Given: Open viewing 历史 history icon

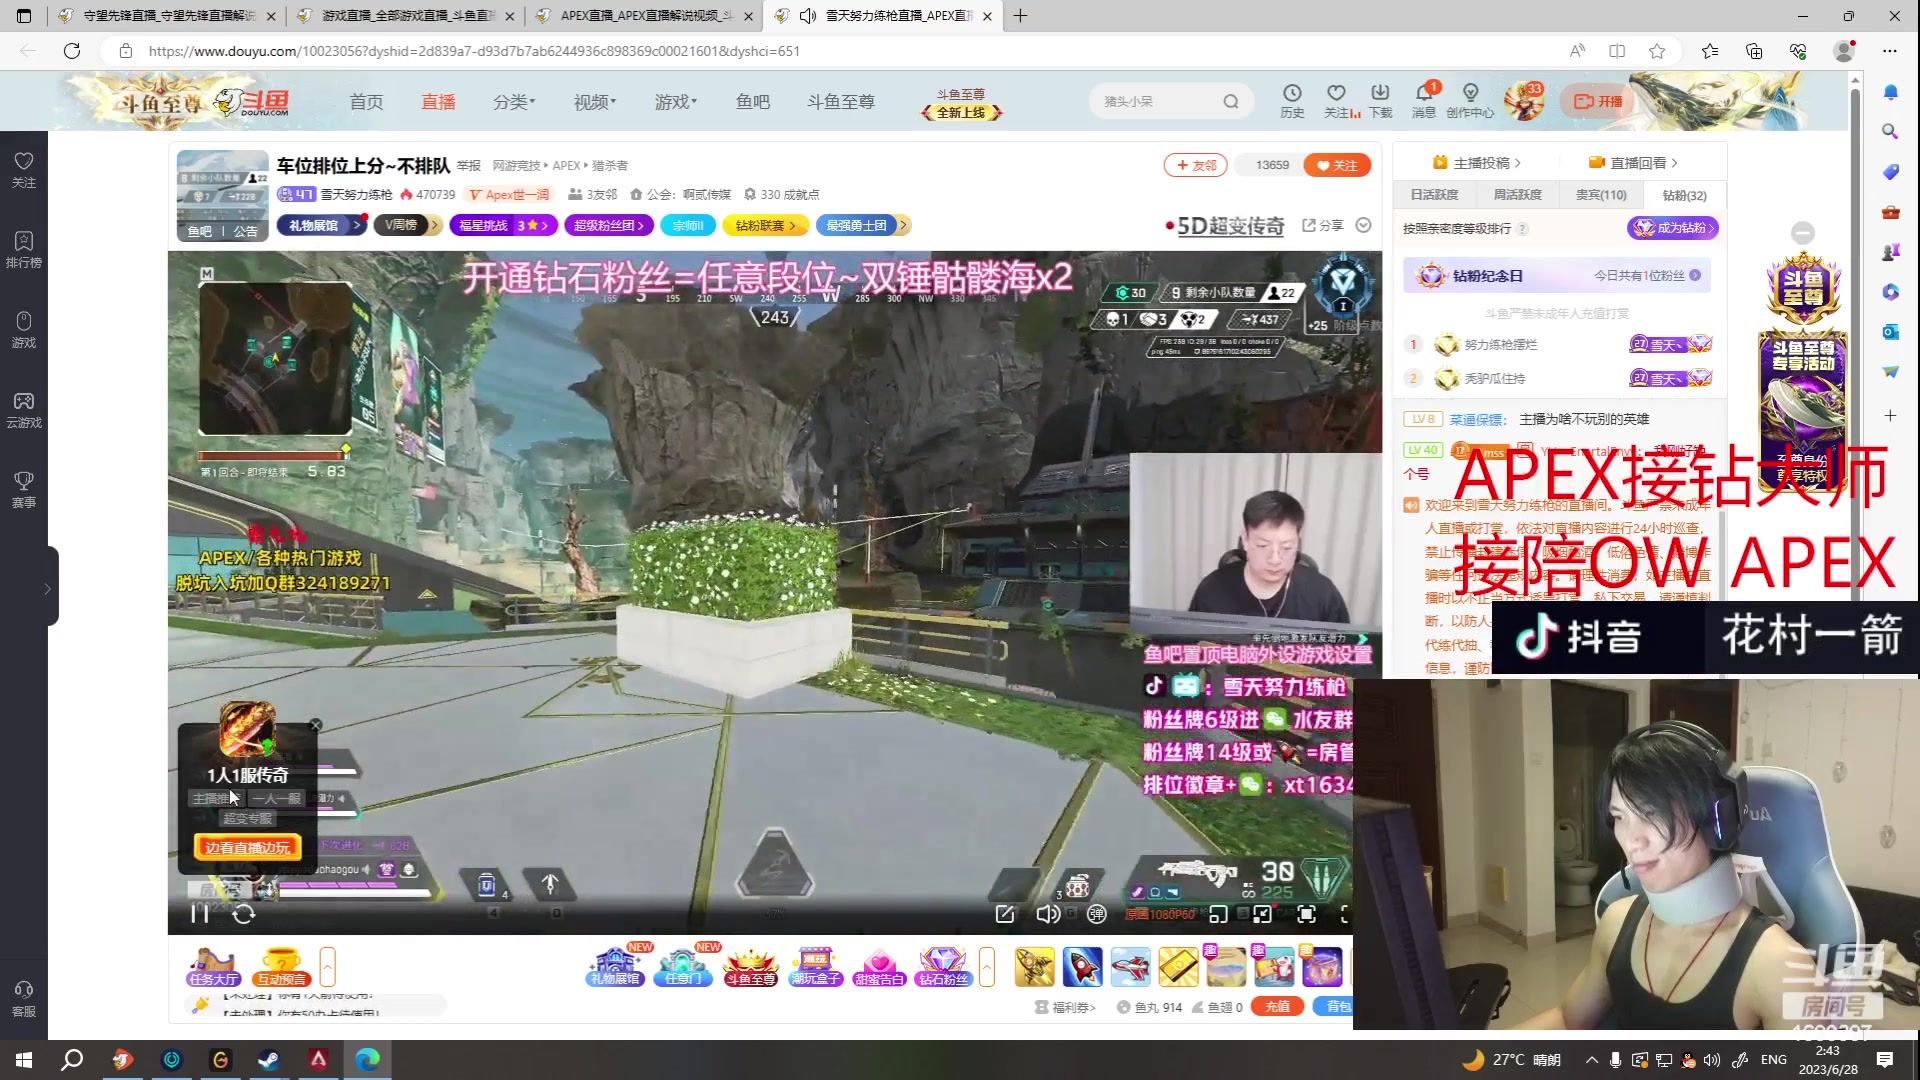Looking at the screenshot, I should click(1292, 100).
